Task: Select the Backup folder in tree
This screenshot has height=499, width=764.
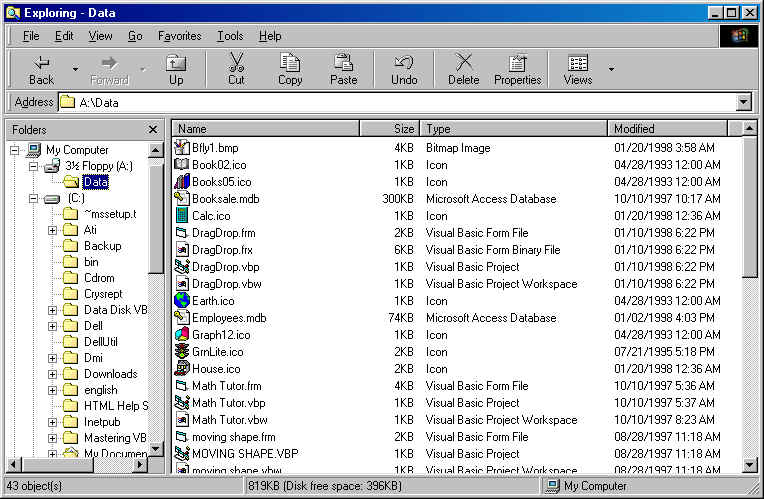Action: 102,246
